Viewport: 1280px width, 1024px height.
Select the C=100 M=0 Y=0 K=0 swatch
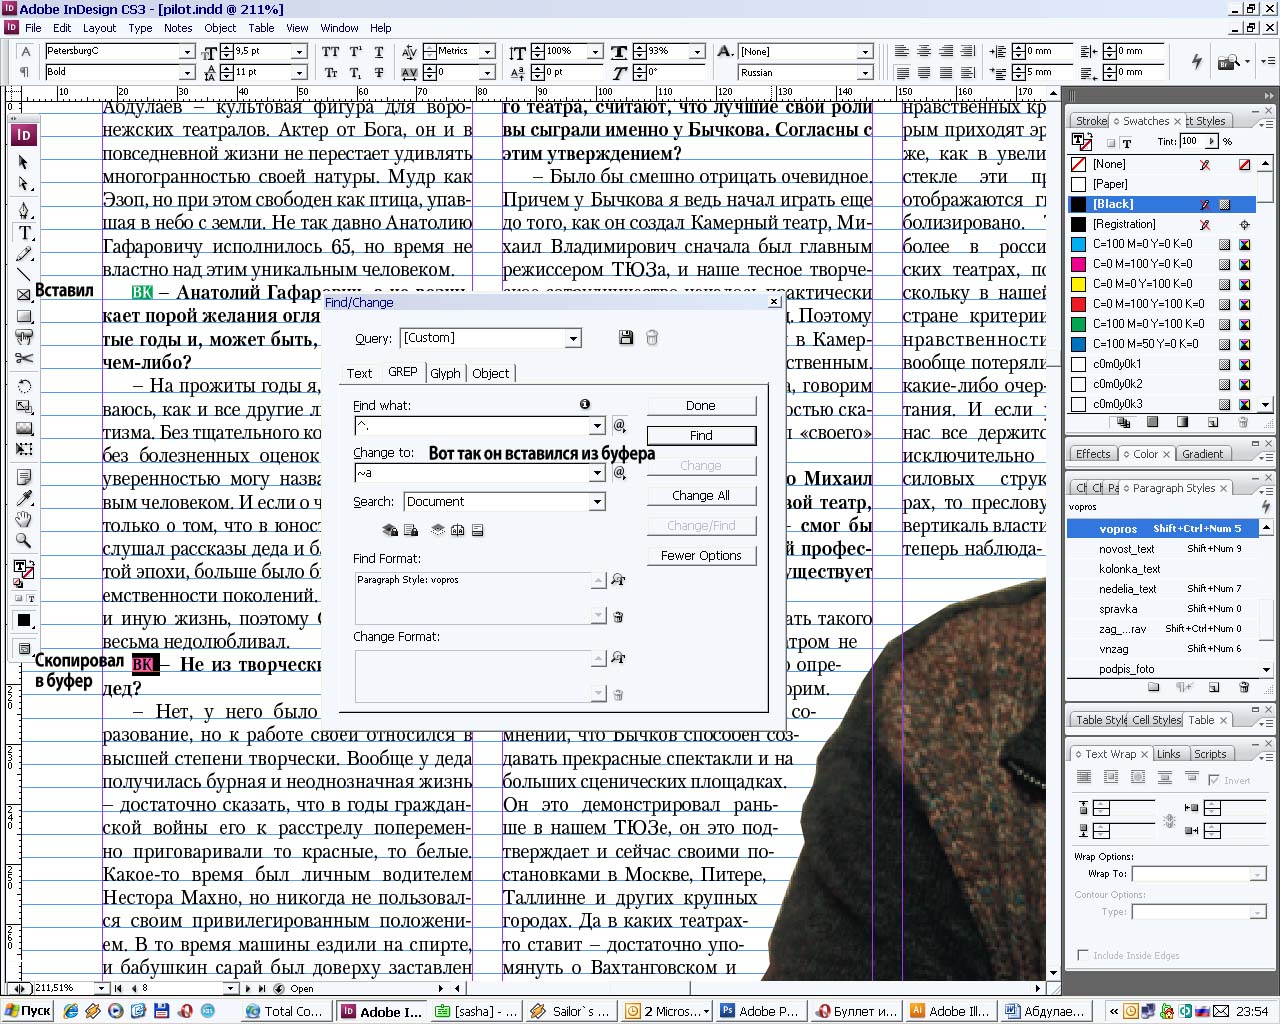1161,244
